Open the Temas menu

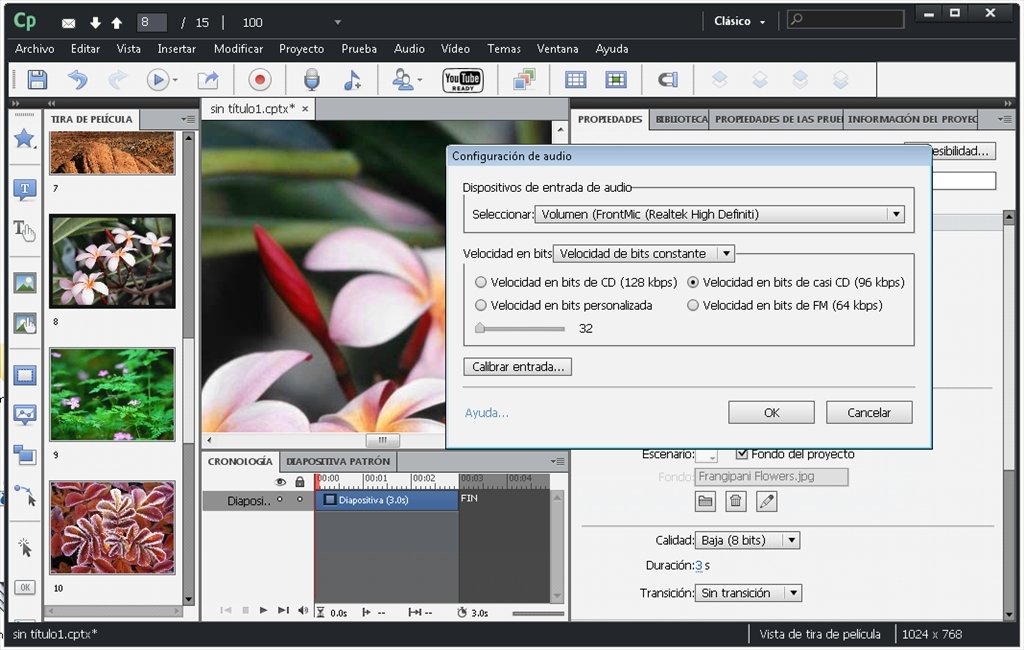click(x=504, y=49)
